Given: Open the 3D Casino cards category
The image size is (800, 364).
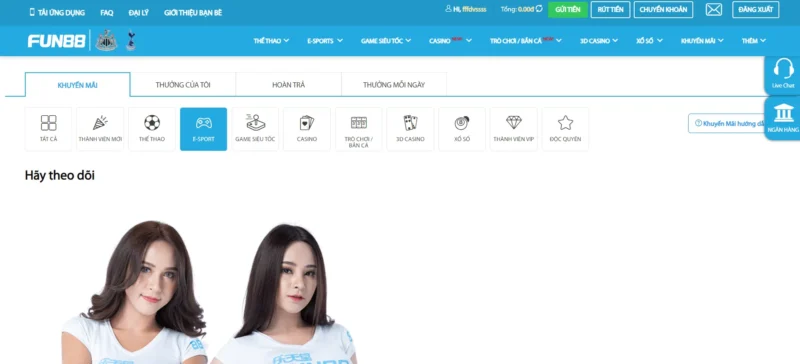Looking at the screenshot, I should (410, 129).
